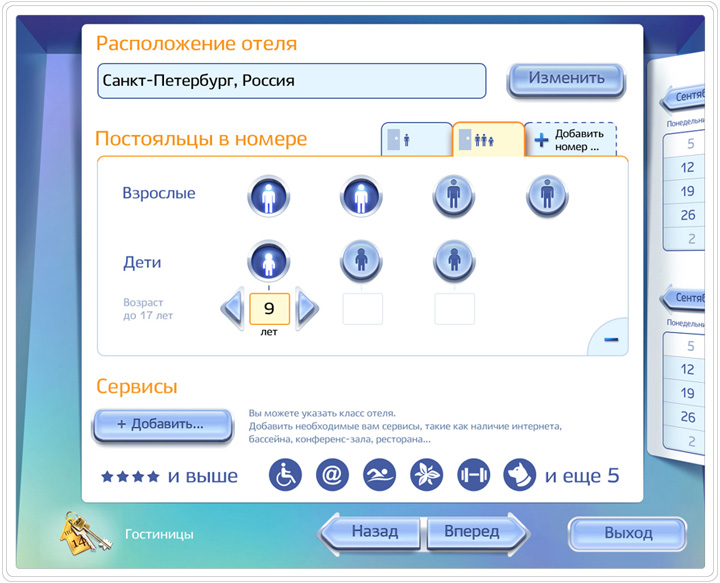Increase child age with right arrow
Screen dimensions: 720x583
tap(307, 309)
